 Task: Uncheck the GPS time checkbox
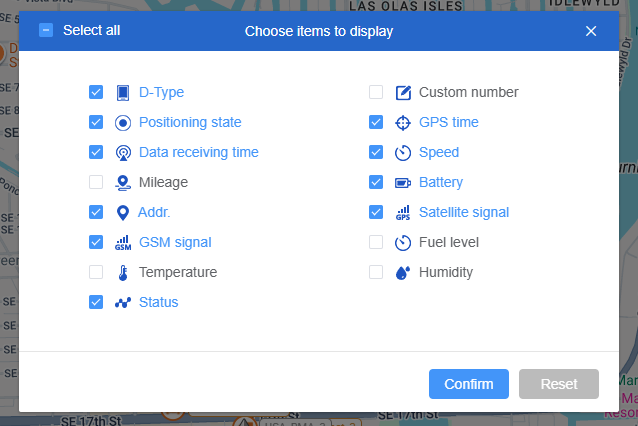point(376,123)
